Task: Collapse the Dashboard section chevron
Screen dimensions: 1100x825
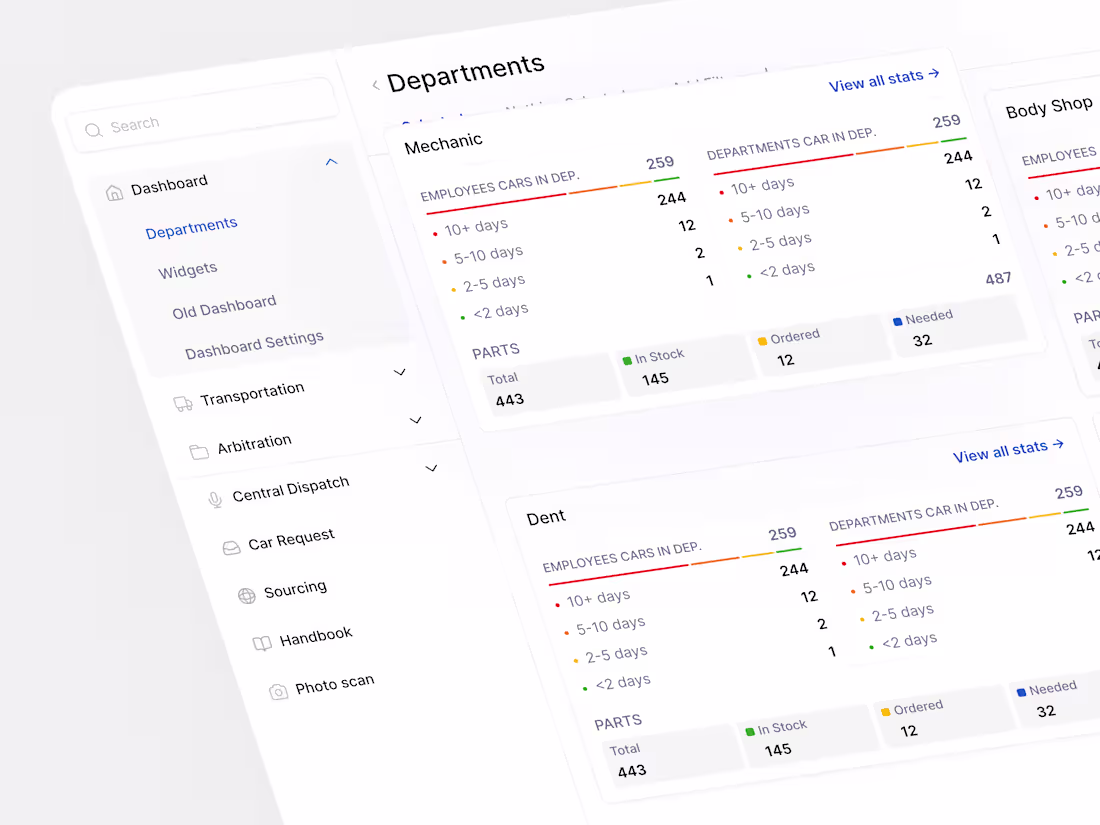Action: pos(331,161)
